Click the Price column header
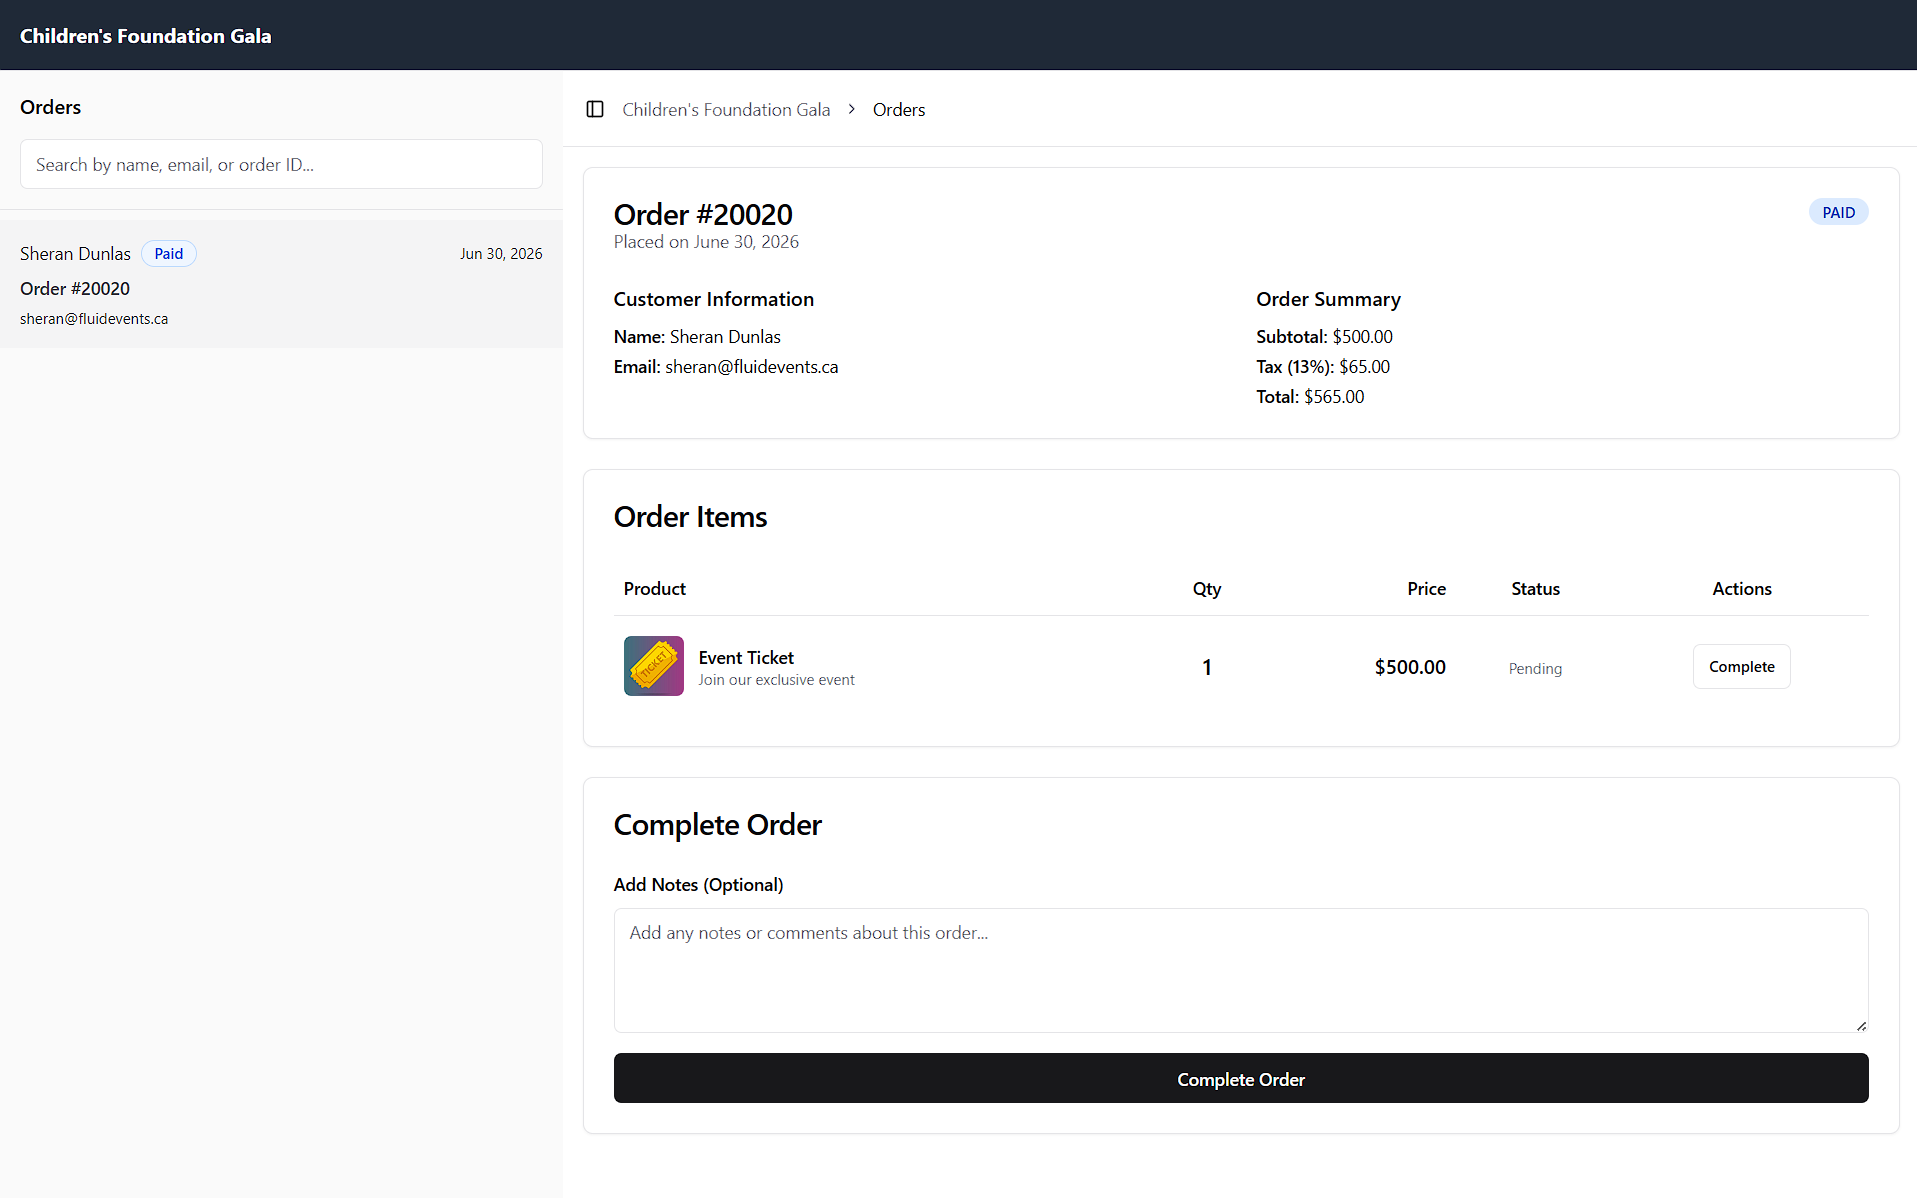Image resolution: width=1917 pixels, height=1198 pixels. tap(1426, 589)
